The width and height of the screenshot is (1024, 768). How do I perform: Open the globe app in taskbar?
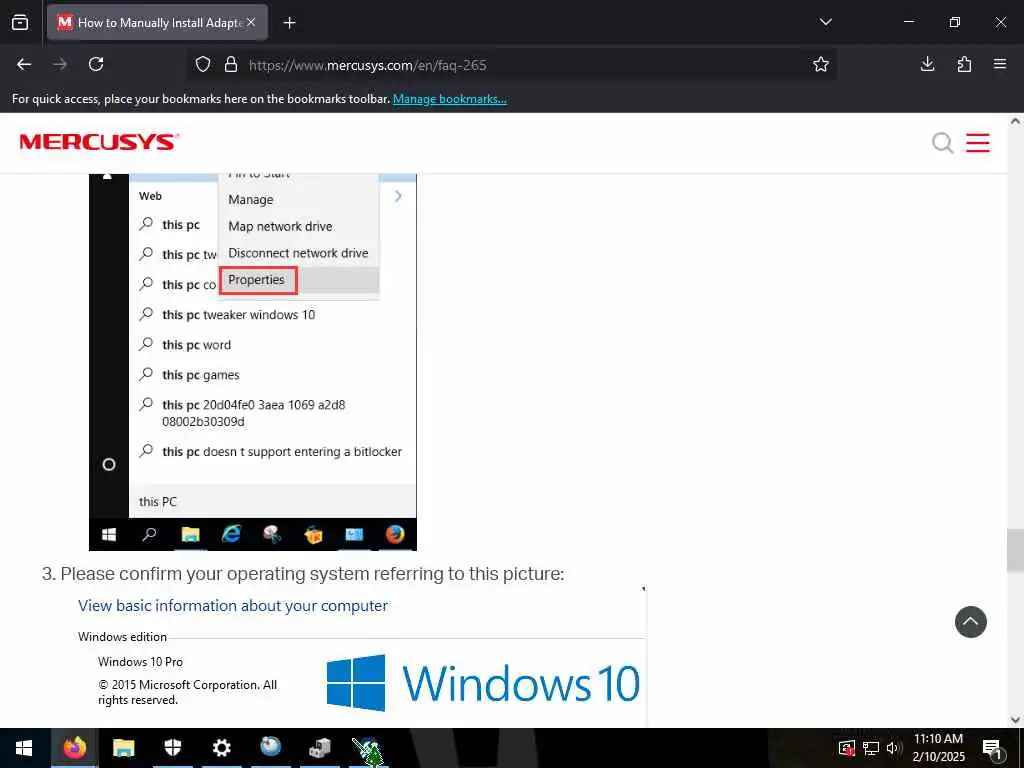point(270,748)
